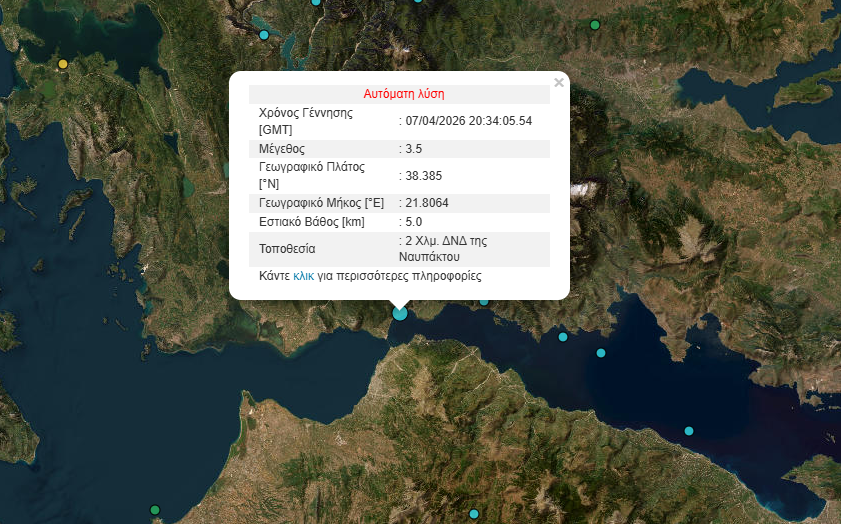Image resolution: width=841 pixels, height=524 pixels.
Task: Click the left cyan marker of the gulf pair
Action: coord(563,337)
